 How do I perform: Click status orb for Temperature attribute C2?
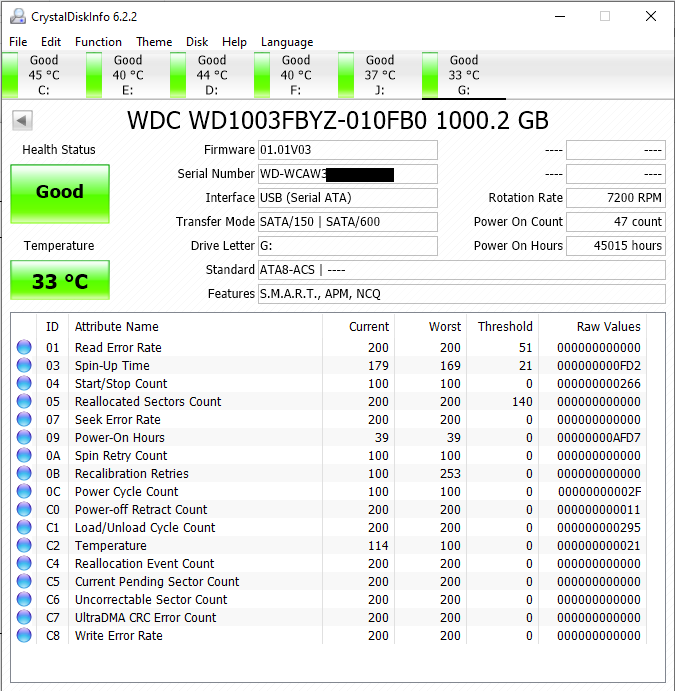point(24,546)
